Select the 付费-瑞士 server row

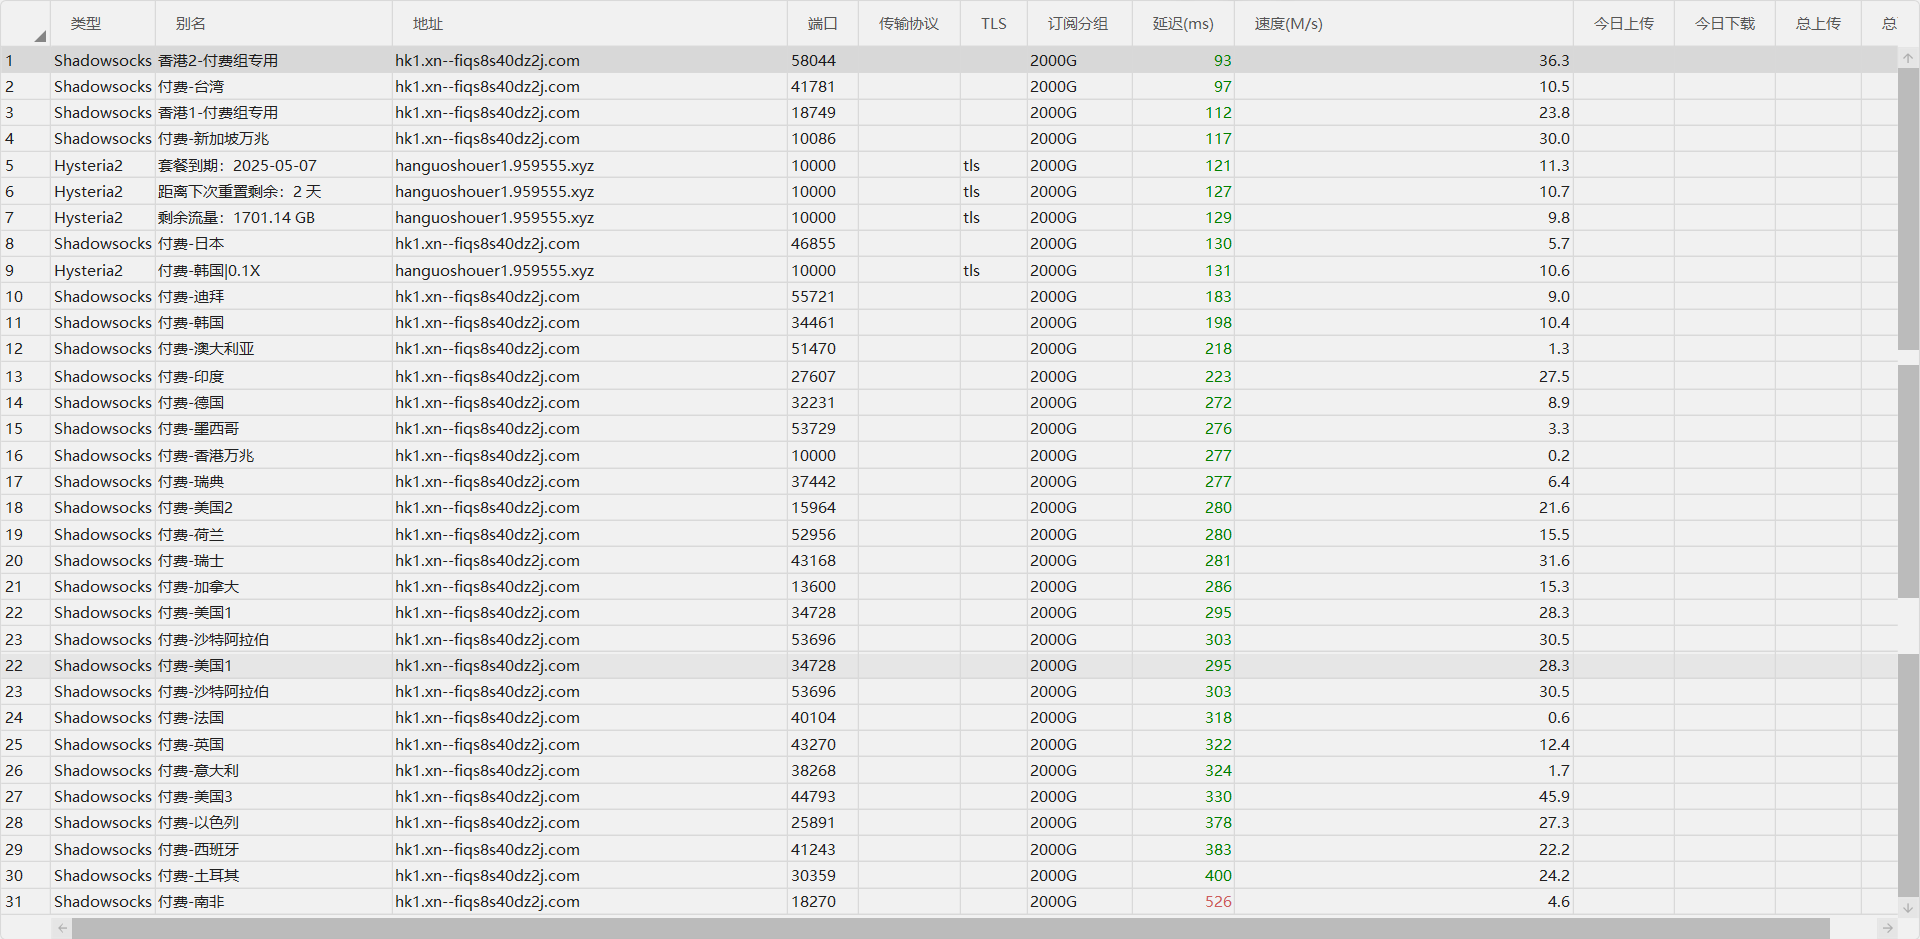coord(948,560)
